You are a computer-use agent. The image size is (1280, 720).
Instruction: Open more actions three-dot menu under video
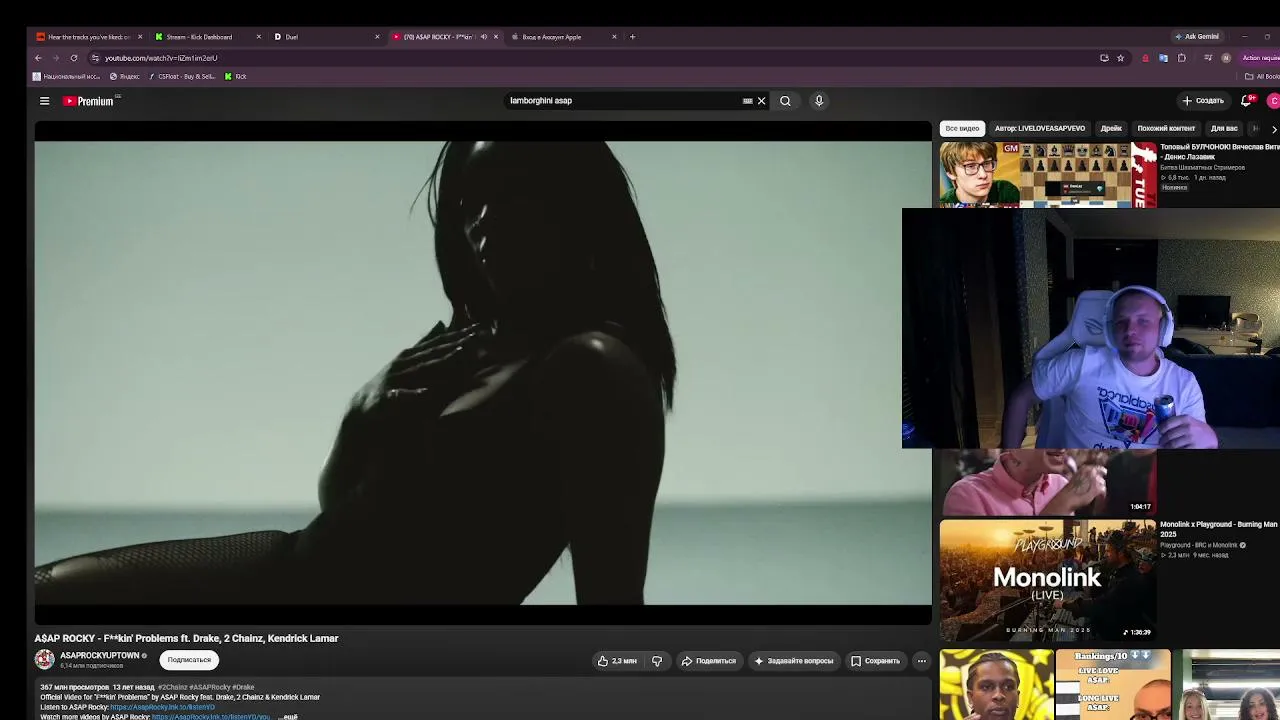(922, 661)
